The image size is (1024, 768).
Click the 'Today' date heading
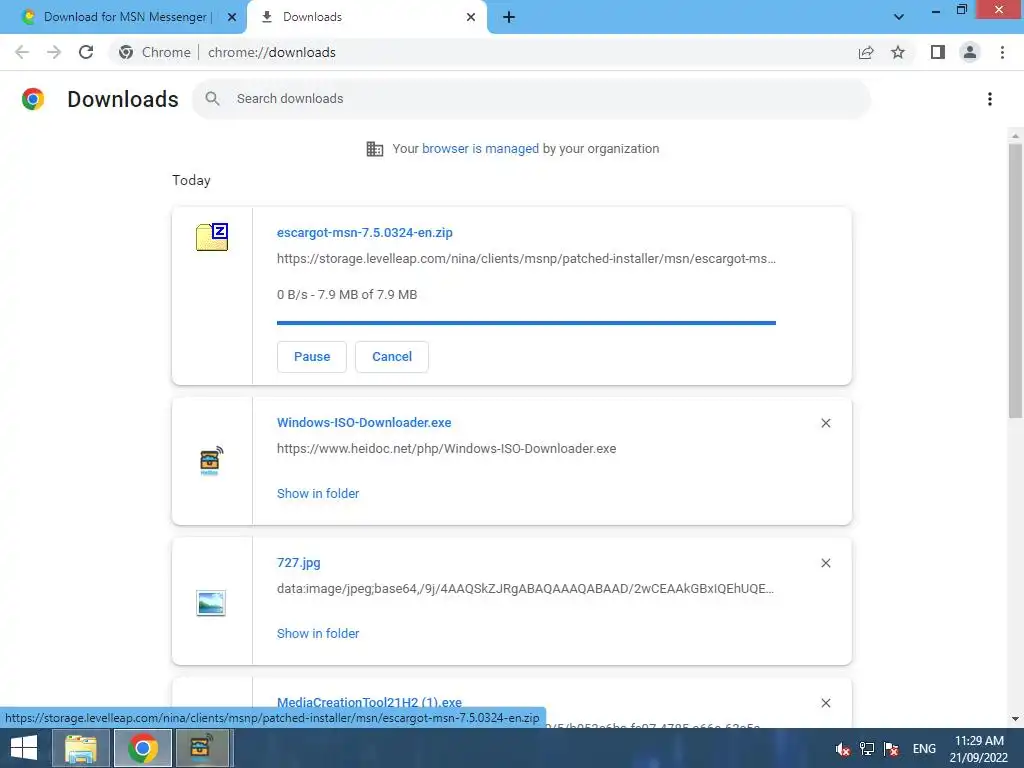pos(191,180)
